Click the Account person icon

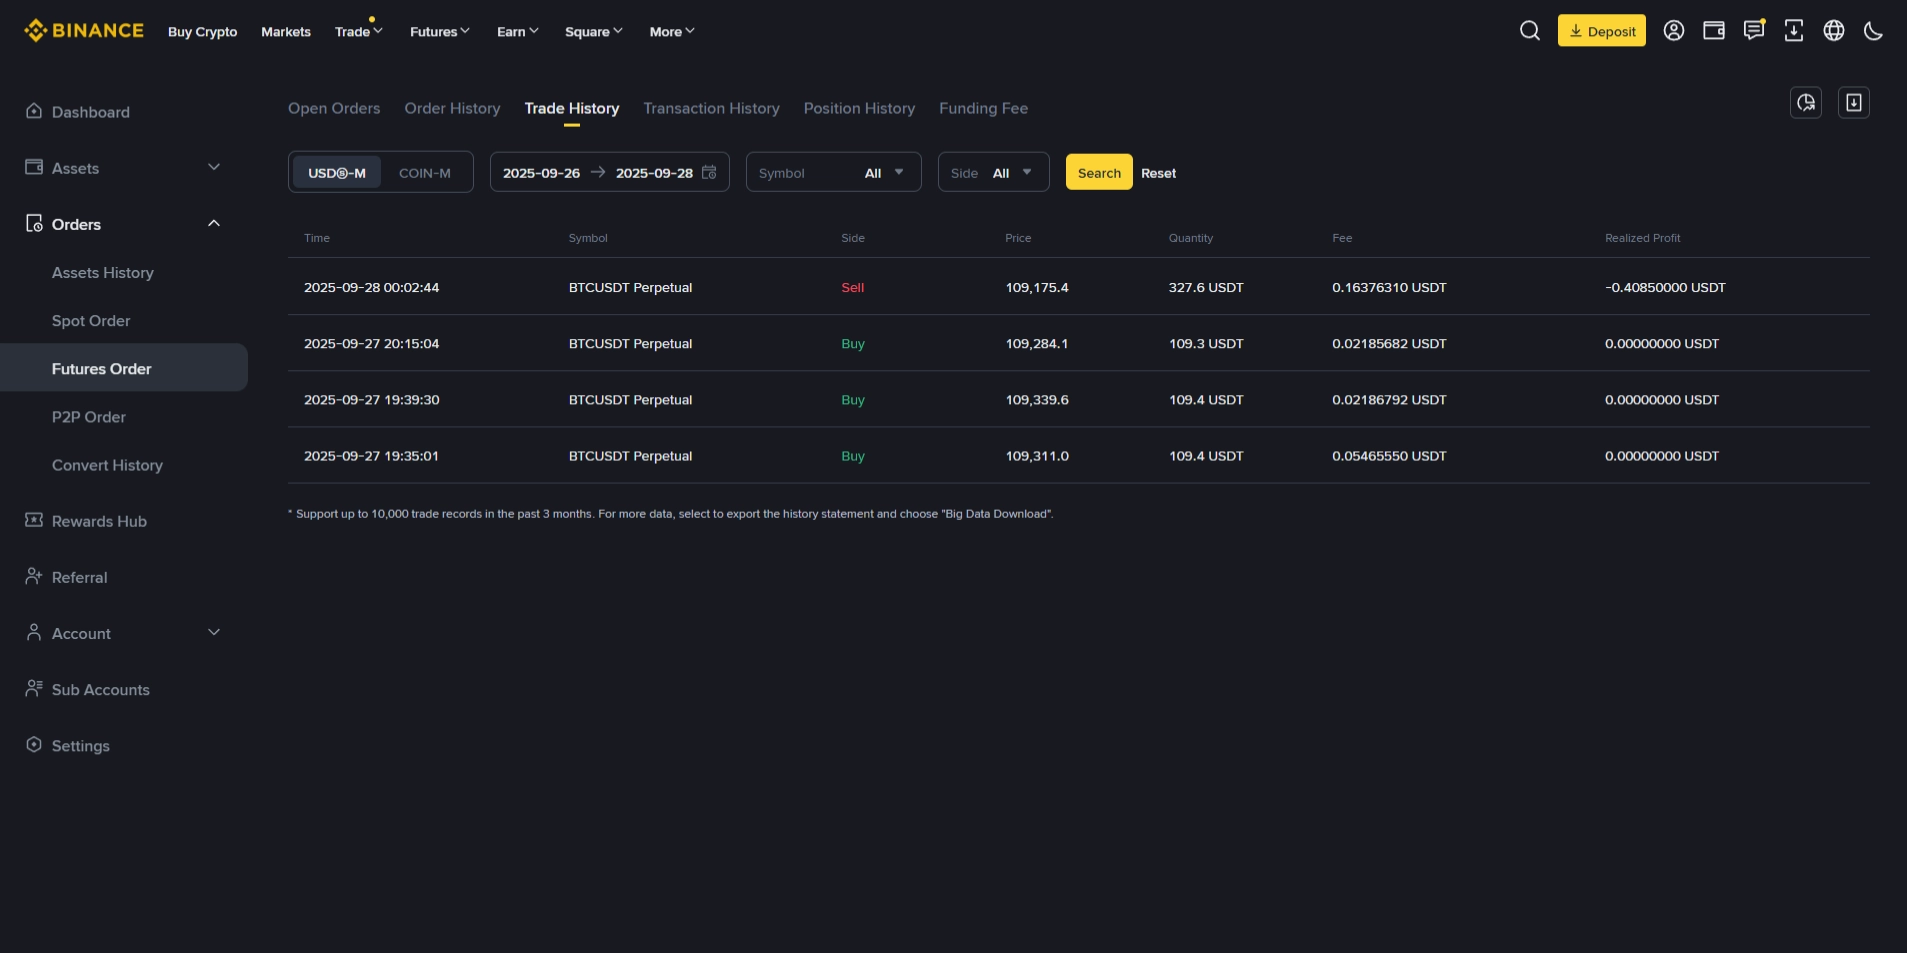[x=34, y=632]
